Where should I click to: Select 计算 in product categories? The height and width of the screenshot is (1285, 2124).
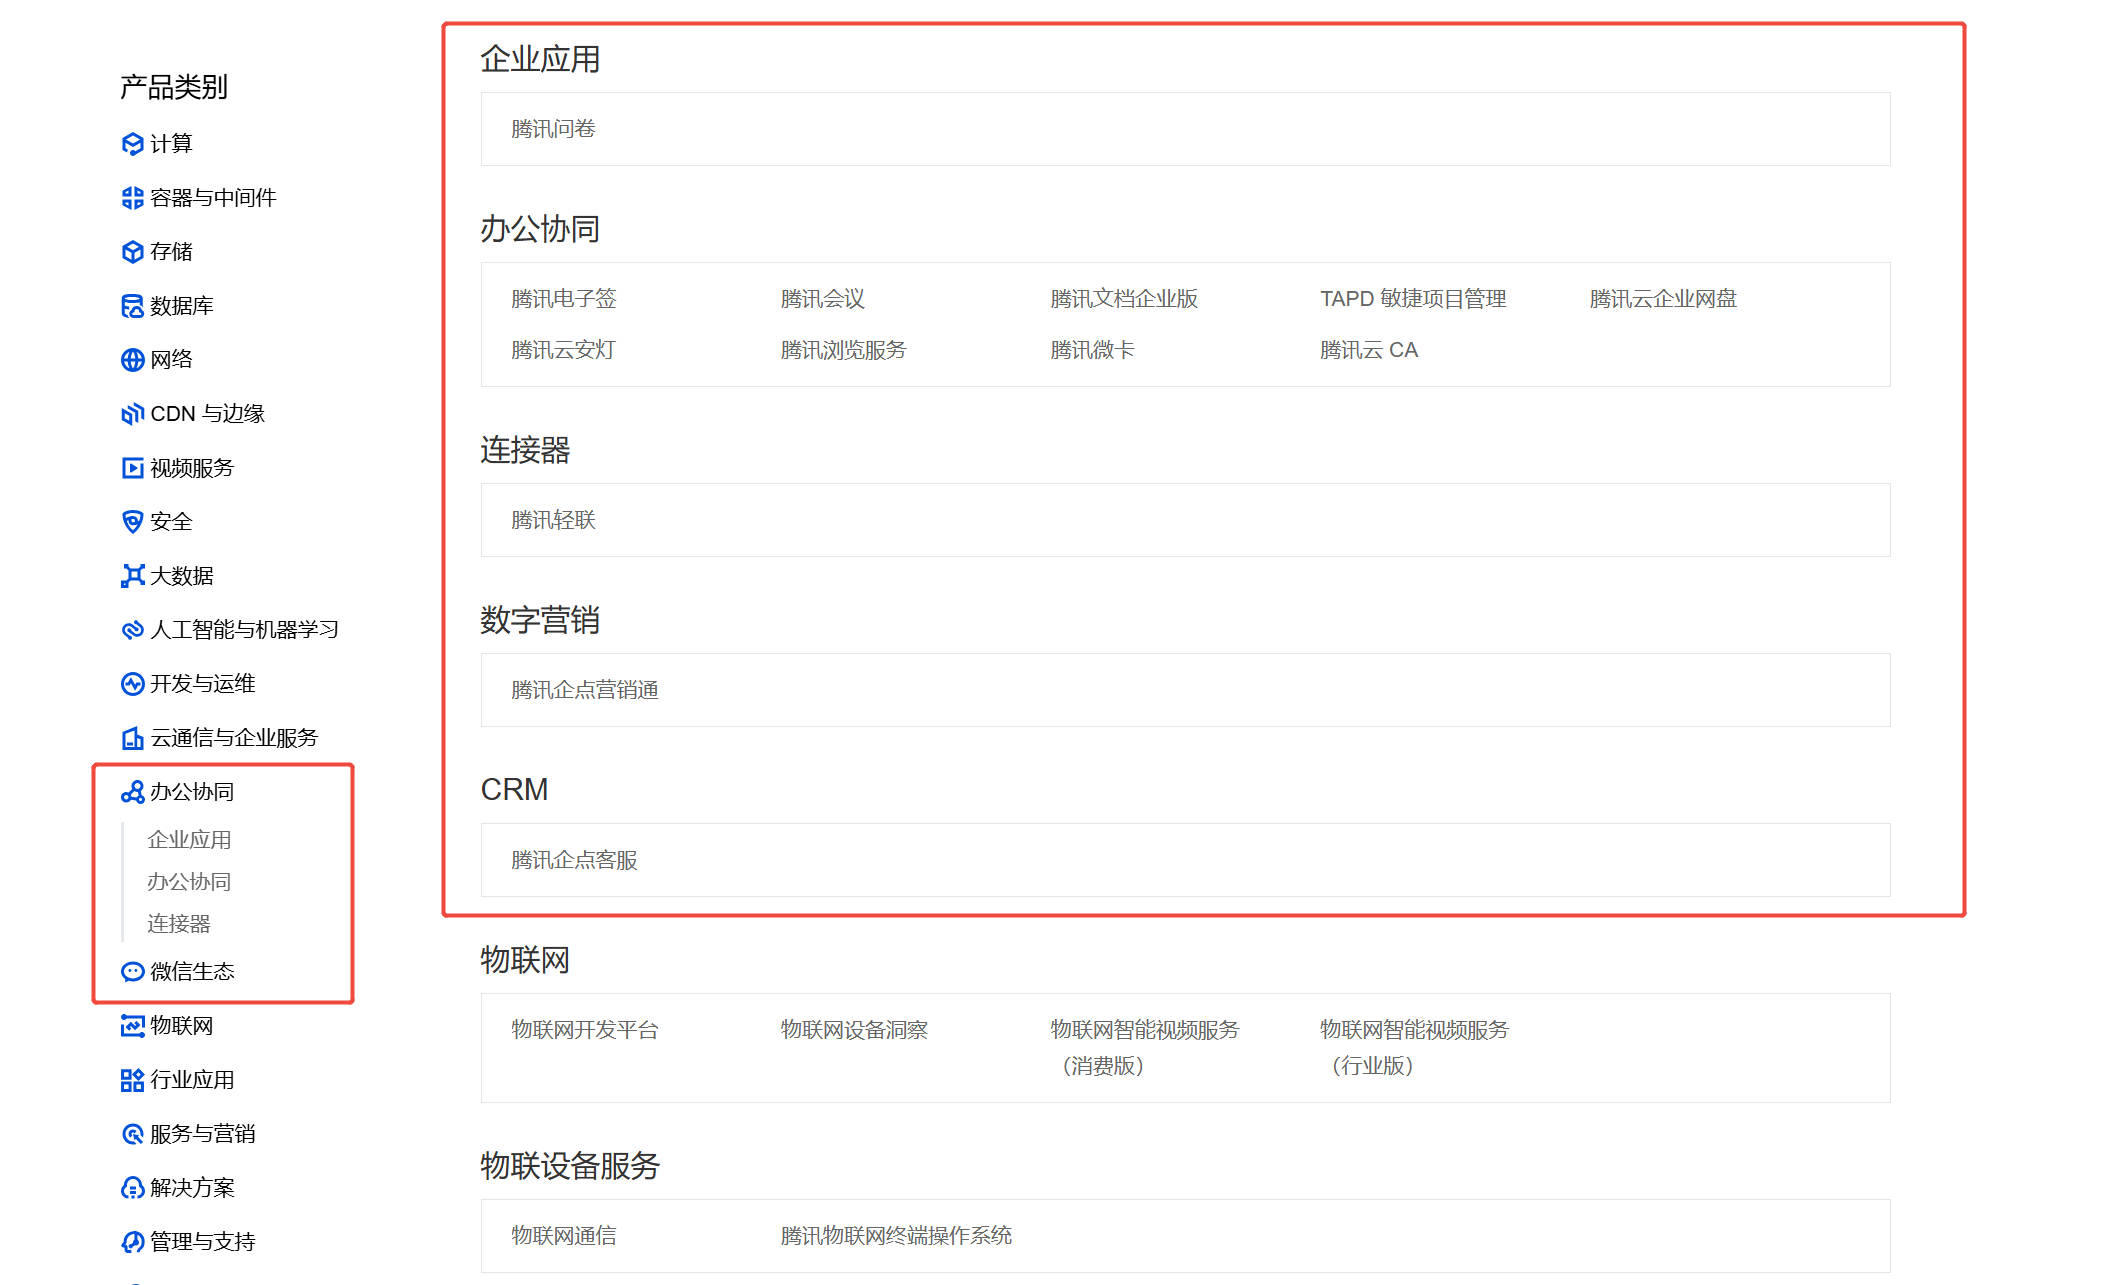click(x=171, y=144)
